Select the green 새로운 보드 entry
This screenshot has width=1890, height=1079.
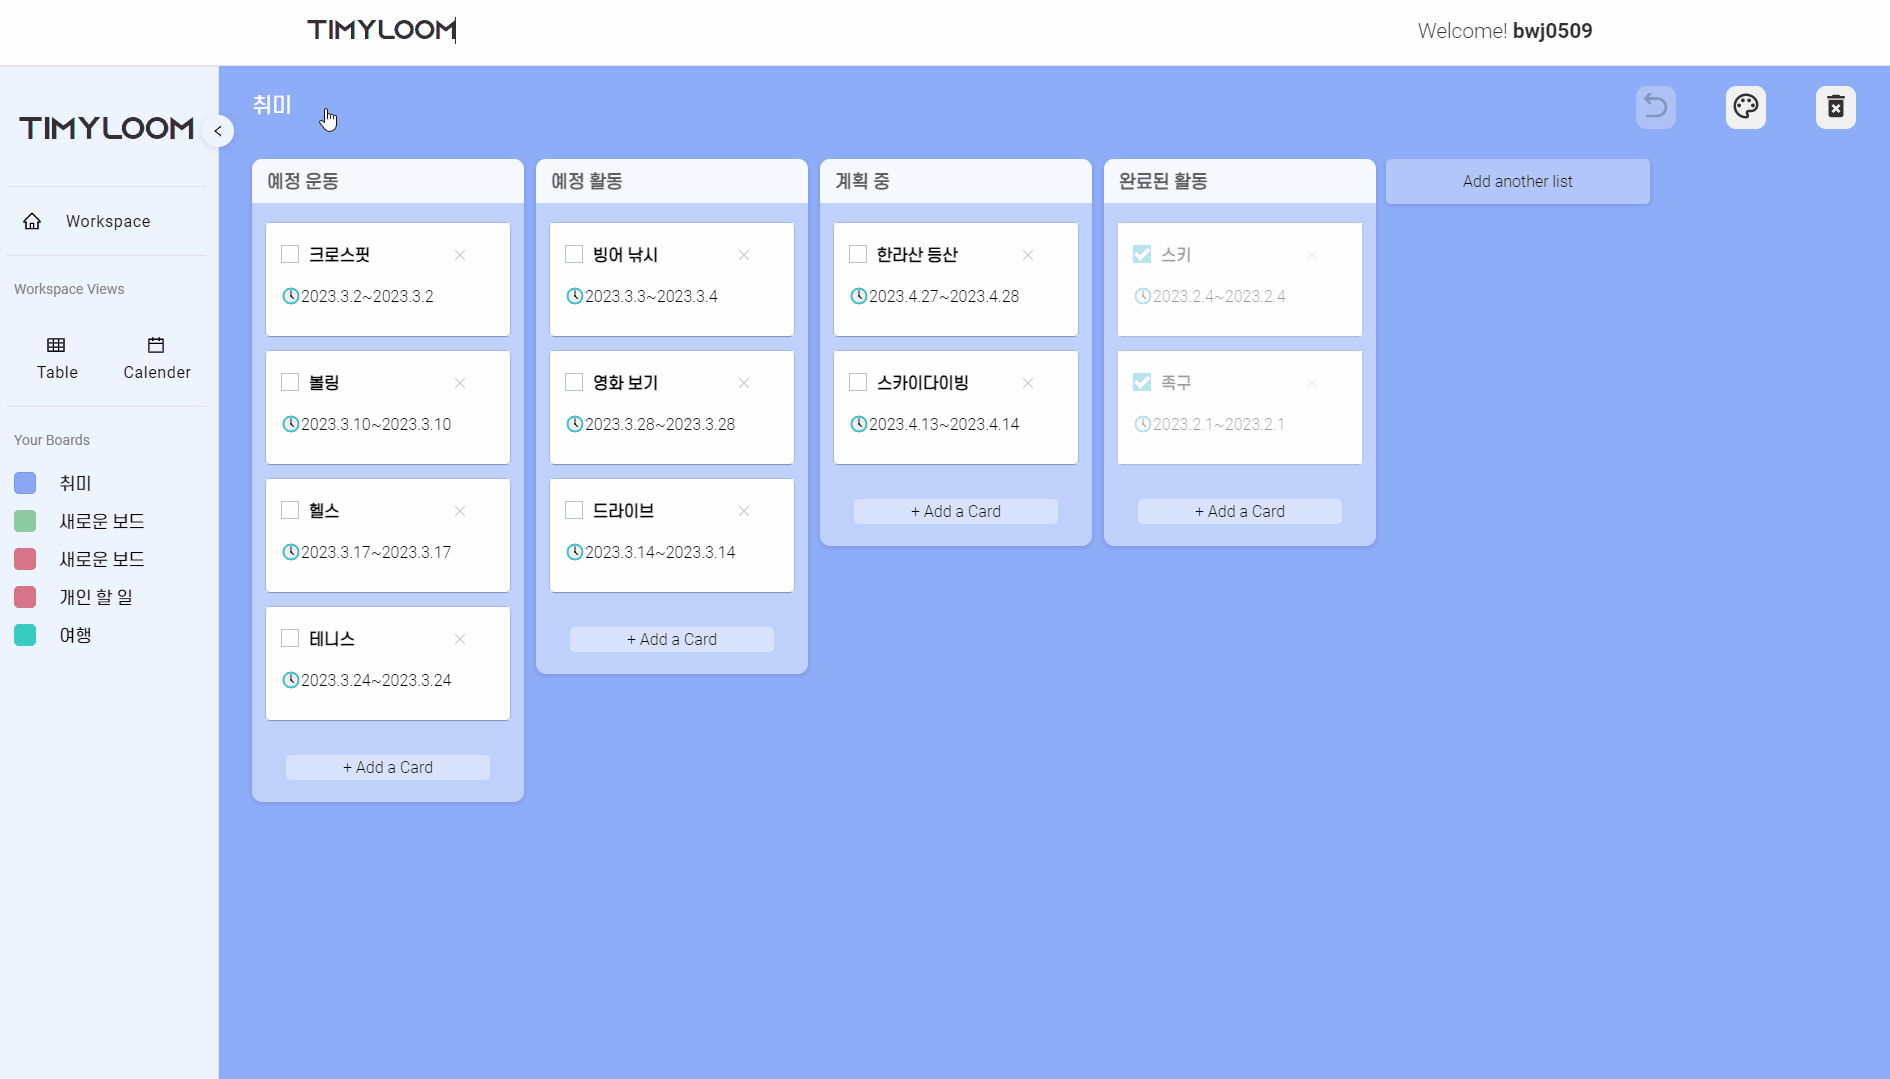click(x=100, y=521)
